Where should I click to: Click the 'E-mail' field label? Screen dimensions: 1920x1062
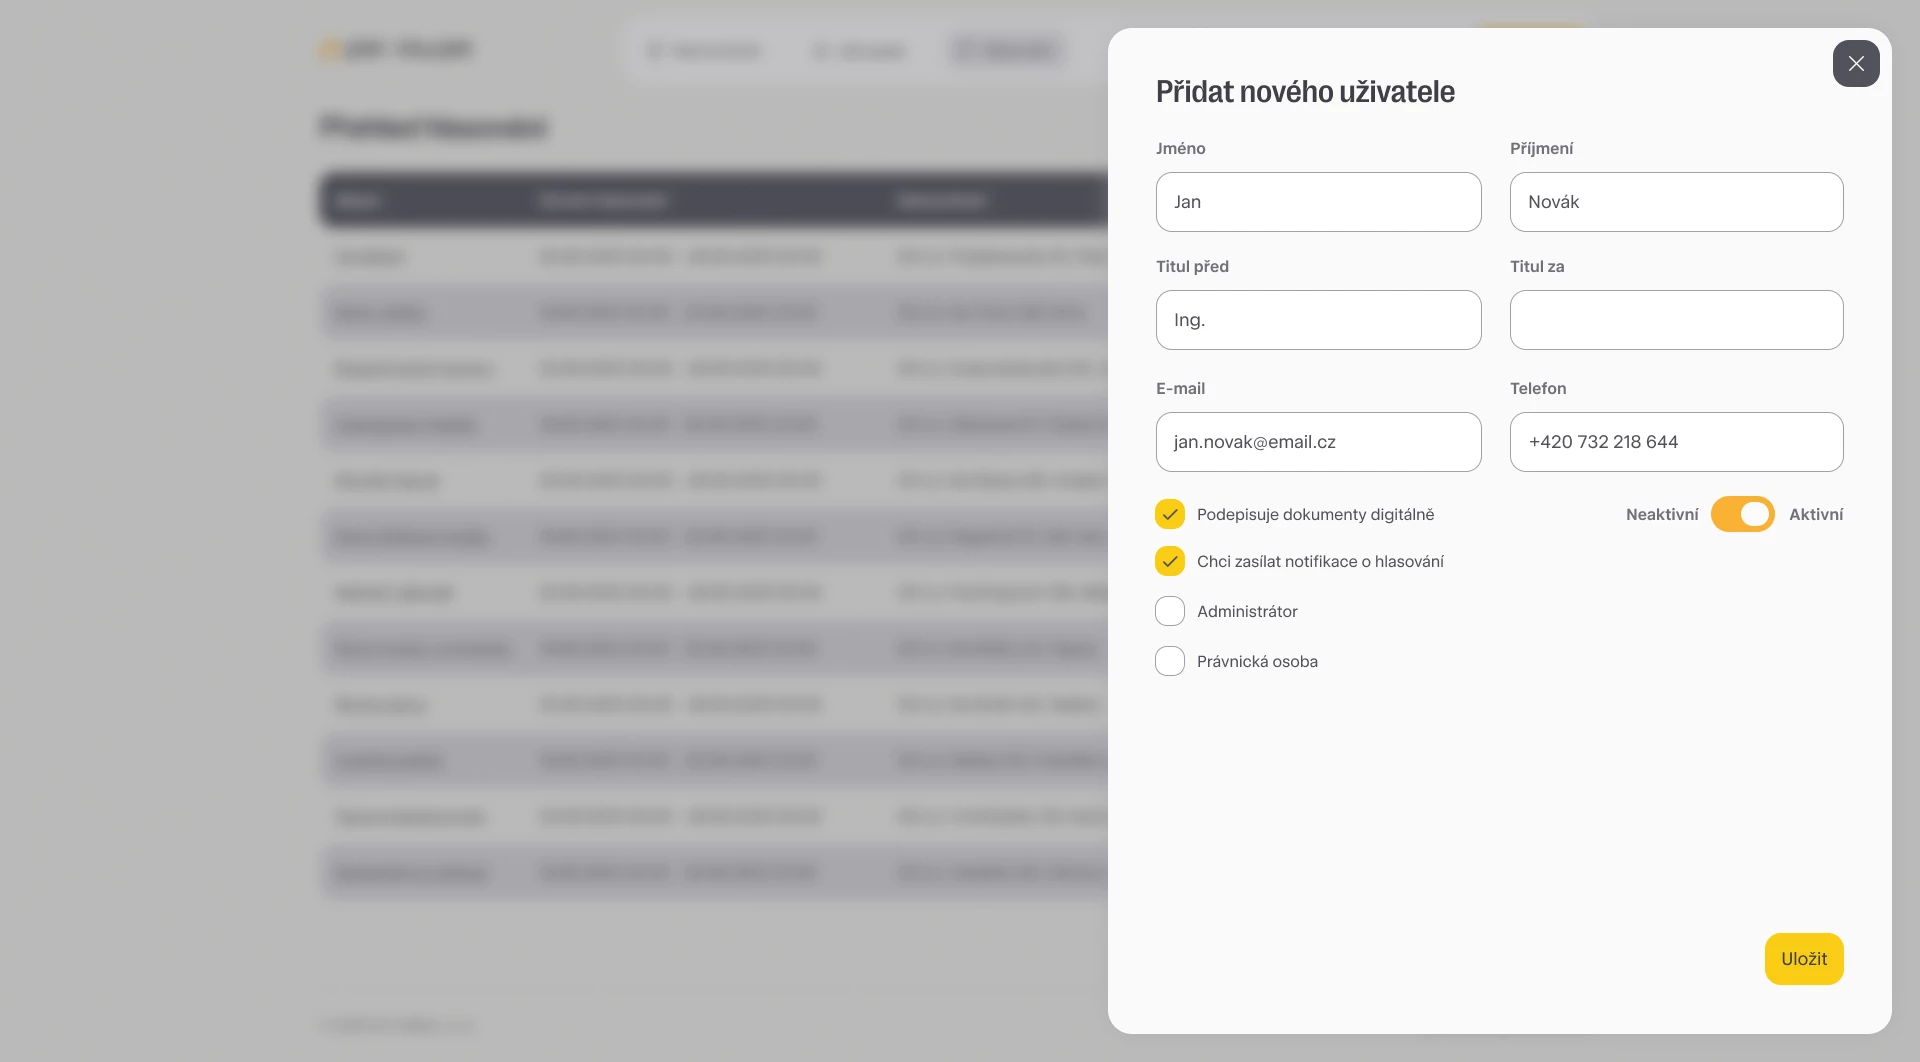click(1180, 388)
